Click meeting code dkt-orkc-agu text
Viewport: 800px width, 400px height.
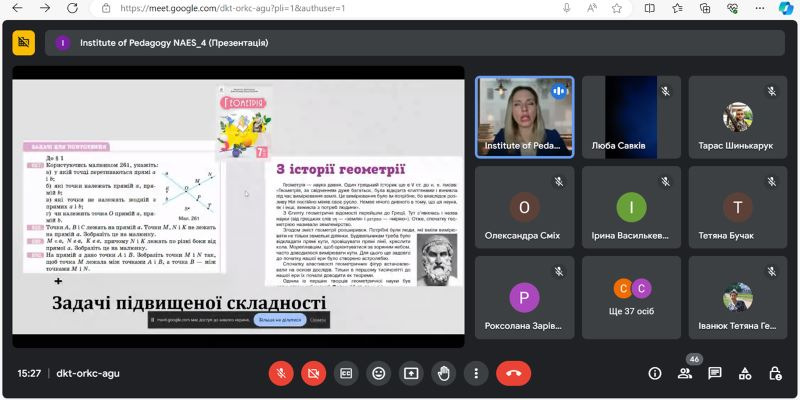point(88,373)
